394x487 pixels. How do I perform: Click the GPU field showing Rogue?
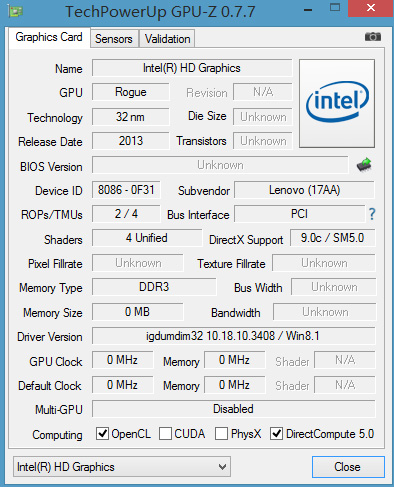coord(131,92)
